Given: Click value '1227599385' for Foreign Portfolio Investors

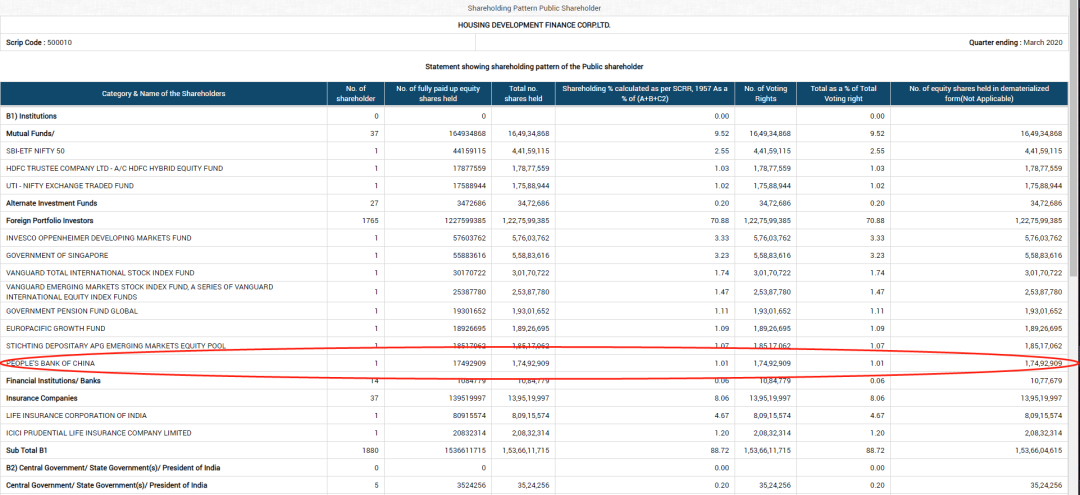Looking at the screenshot, I should click(x=468, y=220).
